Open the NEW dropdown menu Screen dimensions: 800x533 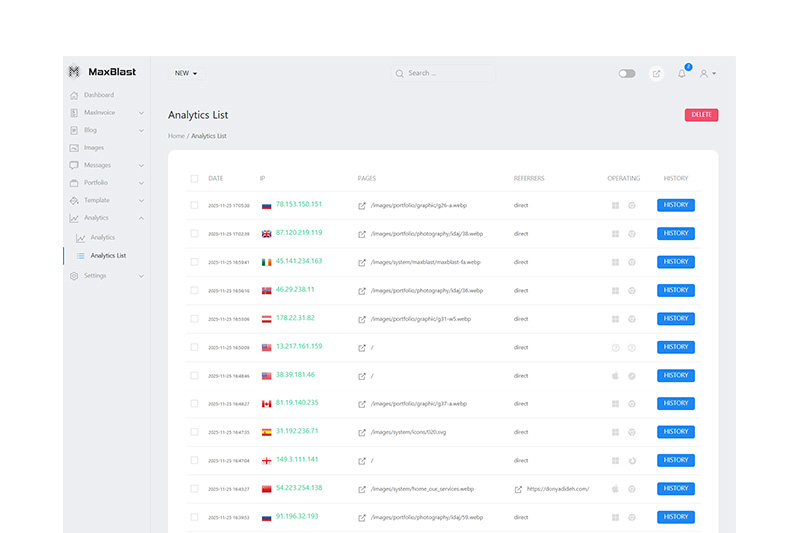(186, 73)
